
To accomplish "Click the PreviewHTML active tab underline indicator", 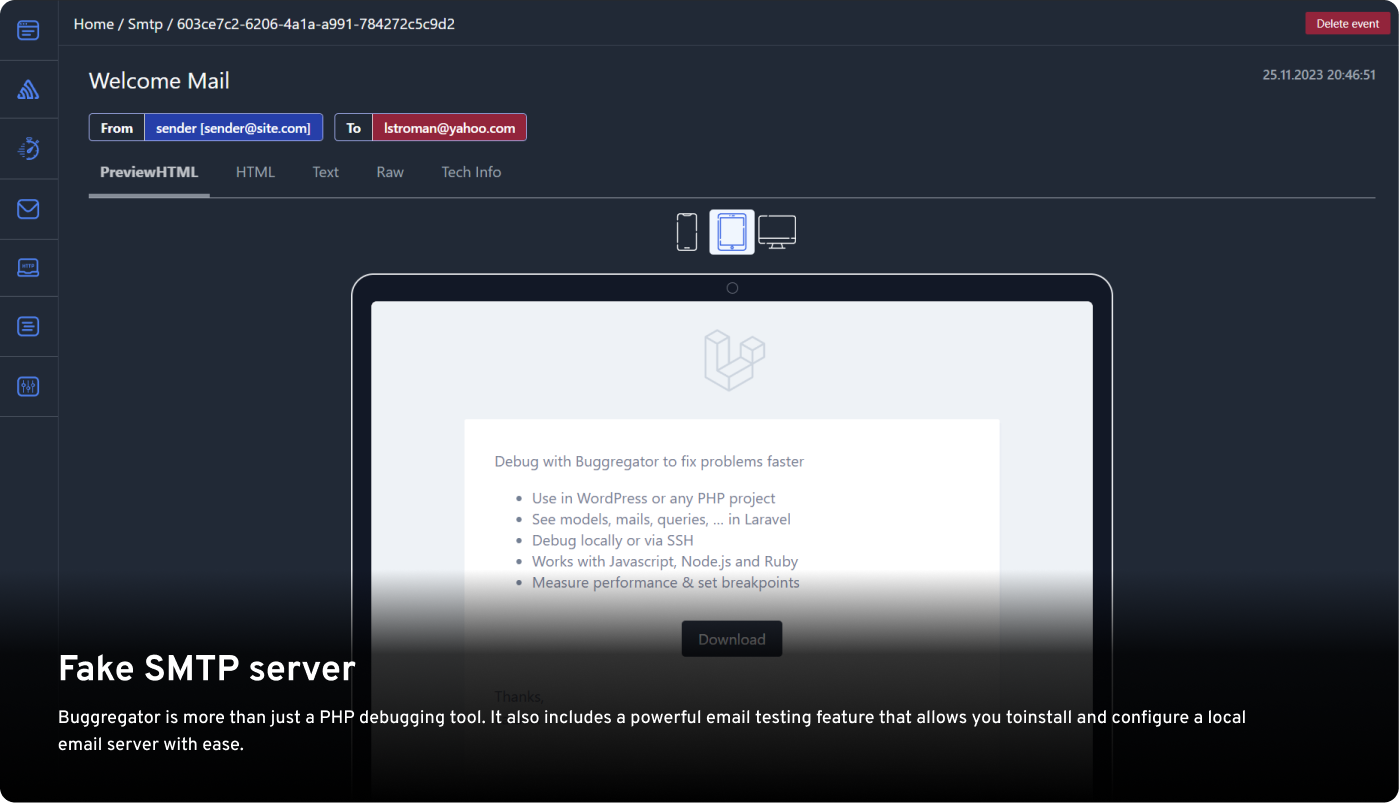I will [x=148, y=197].
